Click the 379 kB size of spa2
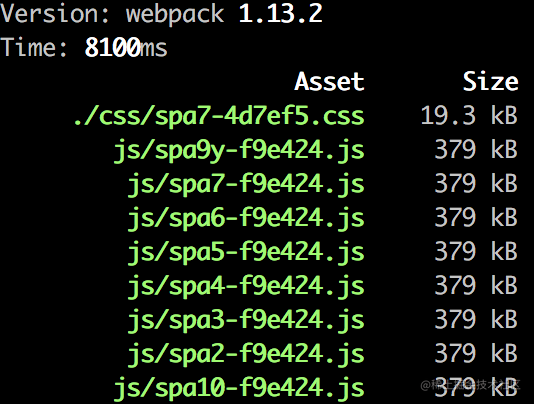Image resolution: width=534 pixels, height=404 pixels. coord(476,353)
